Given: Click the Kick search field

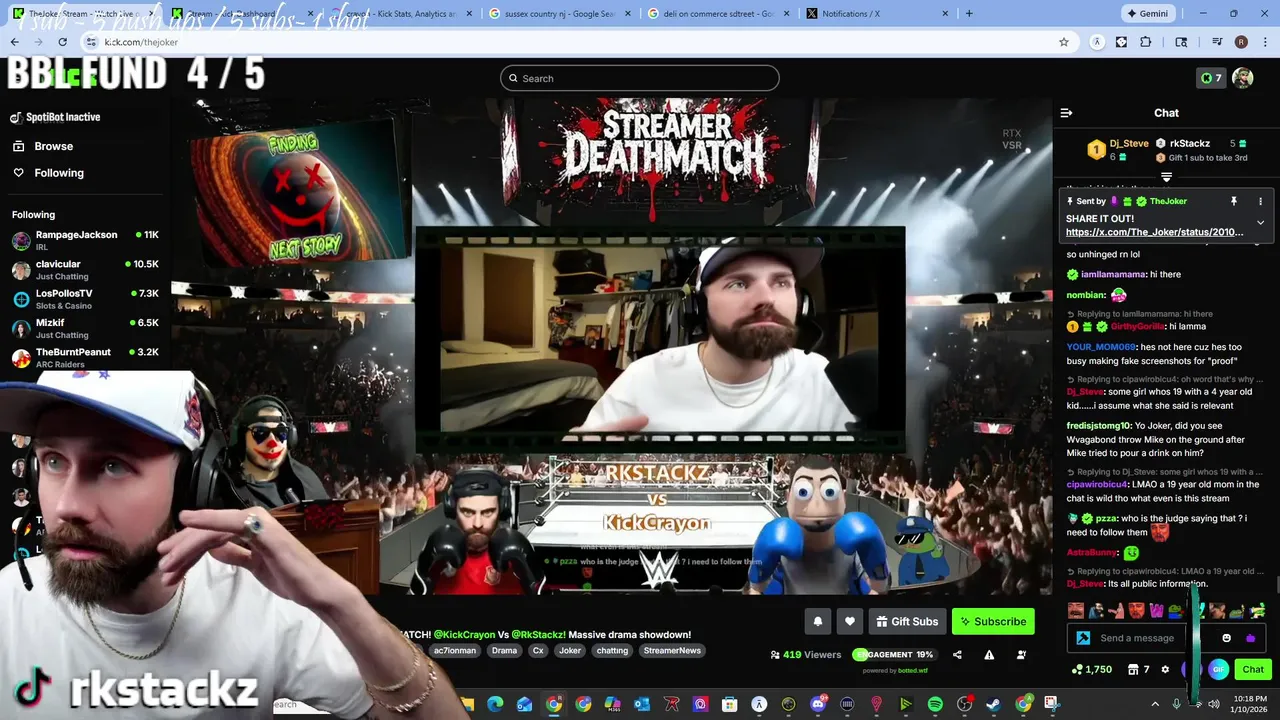Looking at the screenshot, I should click(640, 78).
